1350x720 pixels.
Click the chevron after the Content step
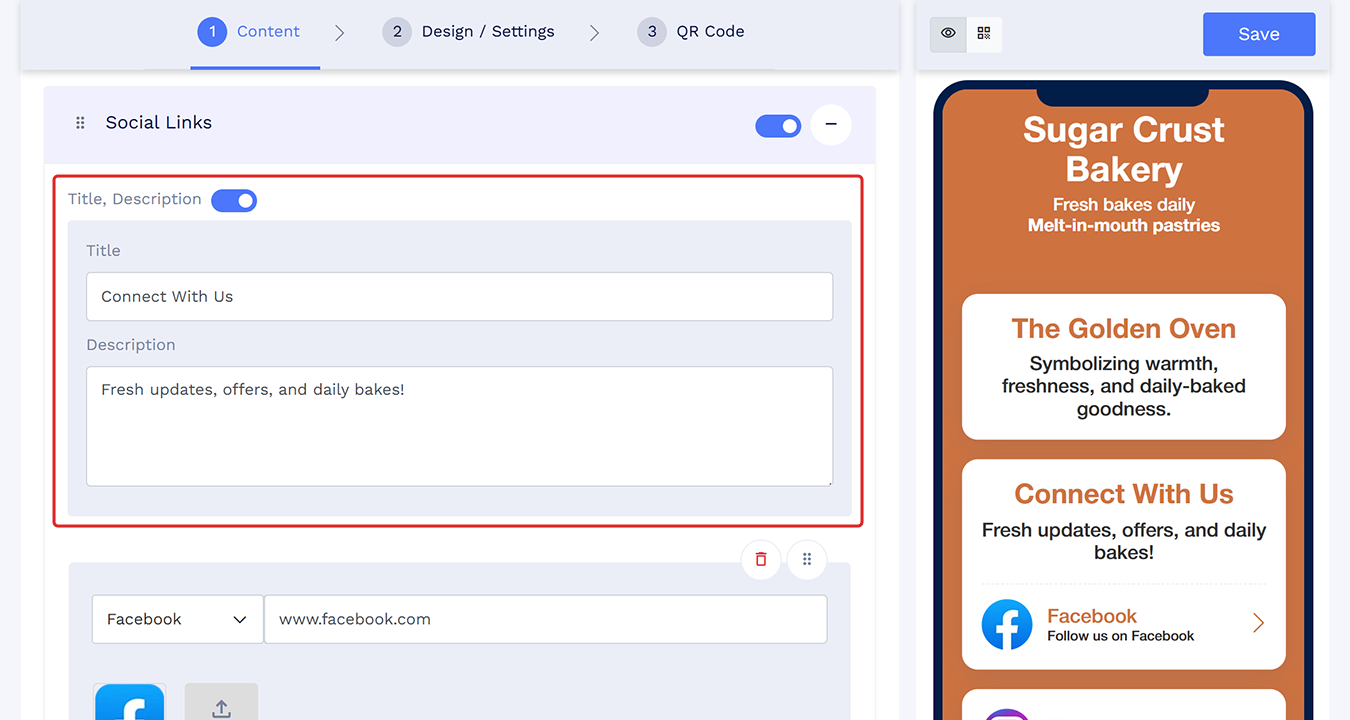point(340,33)
